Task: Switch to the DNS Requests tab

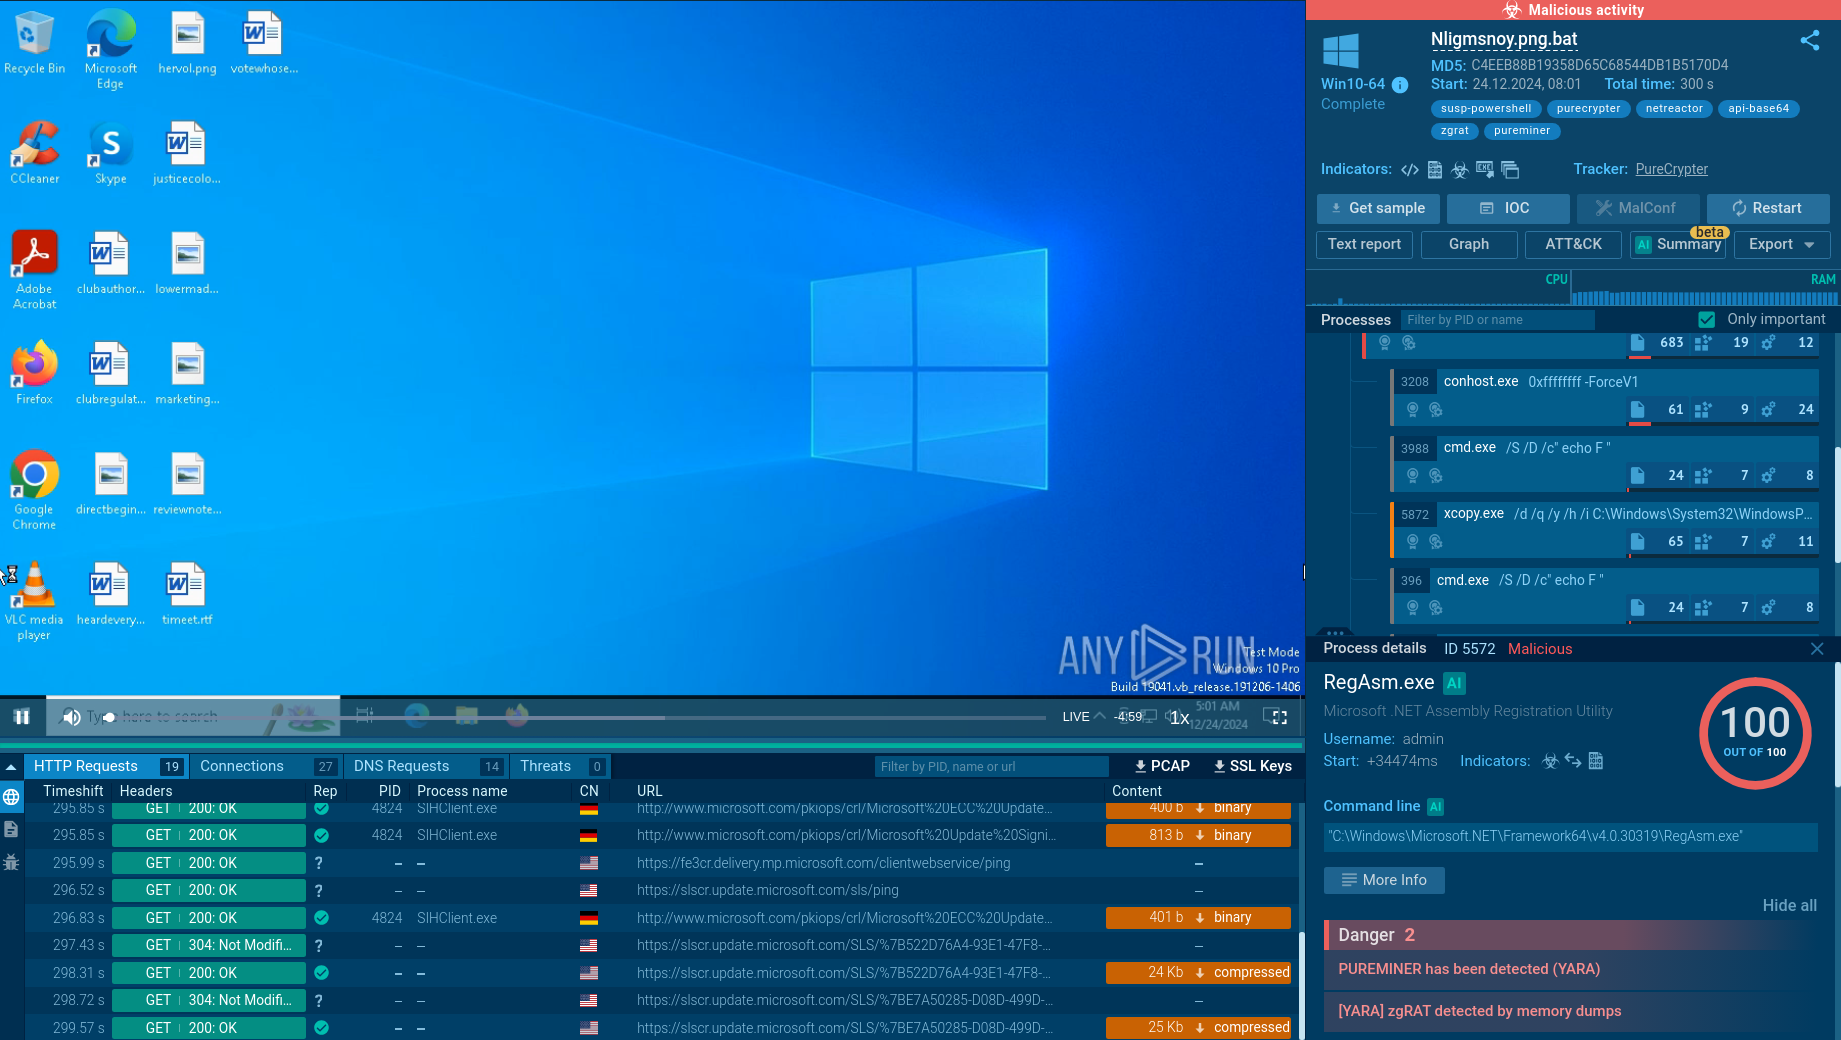Action: click(401, 766)
